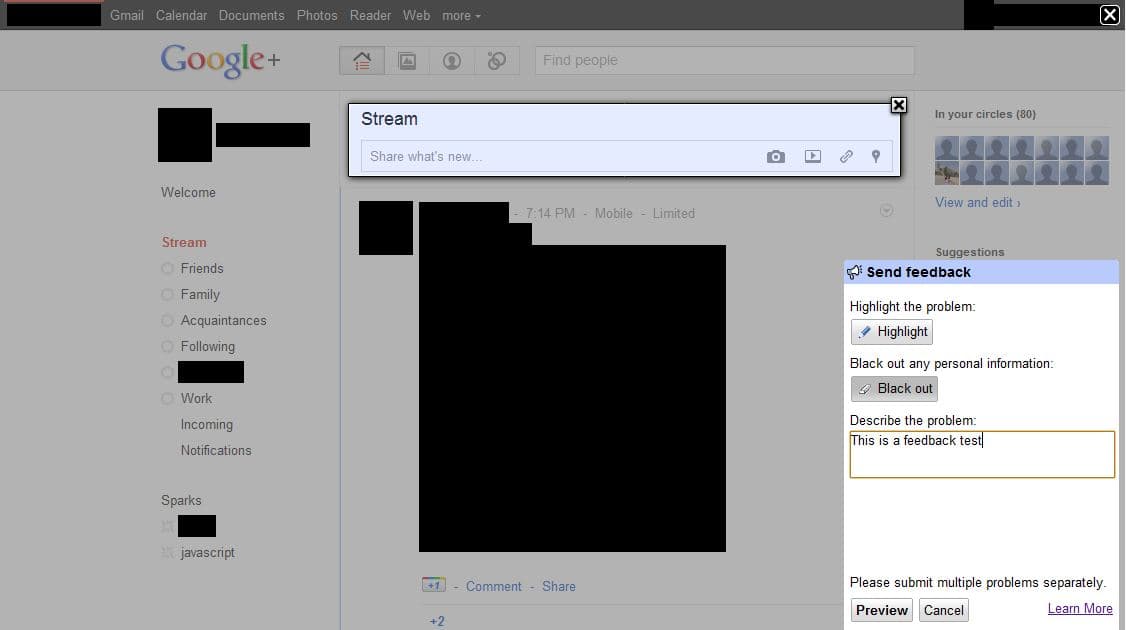Open the Circles icon in Google+ toolbar
This screenshot has width=1126, height=630.
pos(496,61)
